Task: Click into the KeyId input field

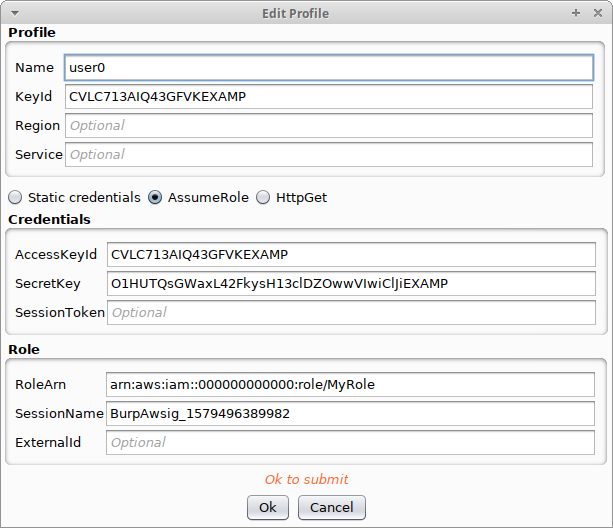Action: click(329, 97)
